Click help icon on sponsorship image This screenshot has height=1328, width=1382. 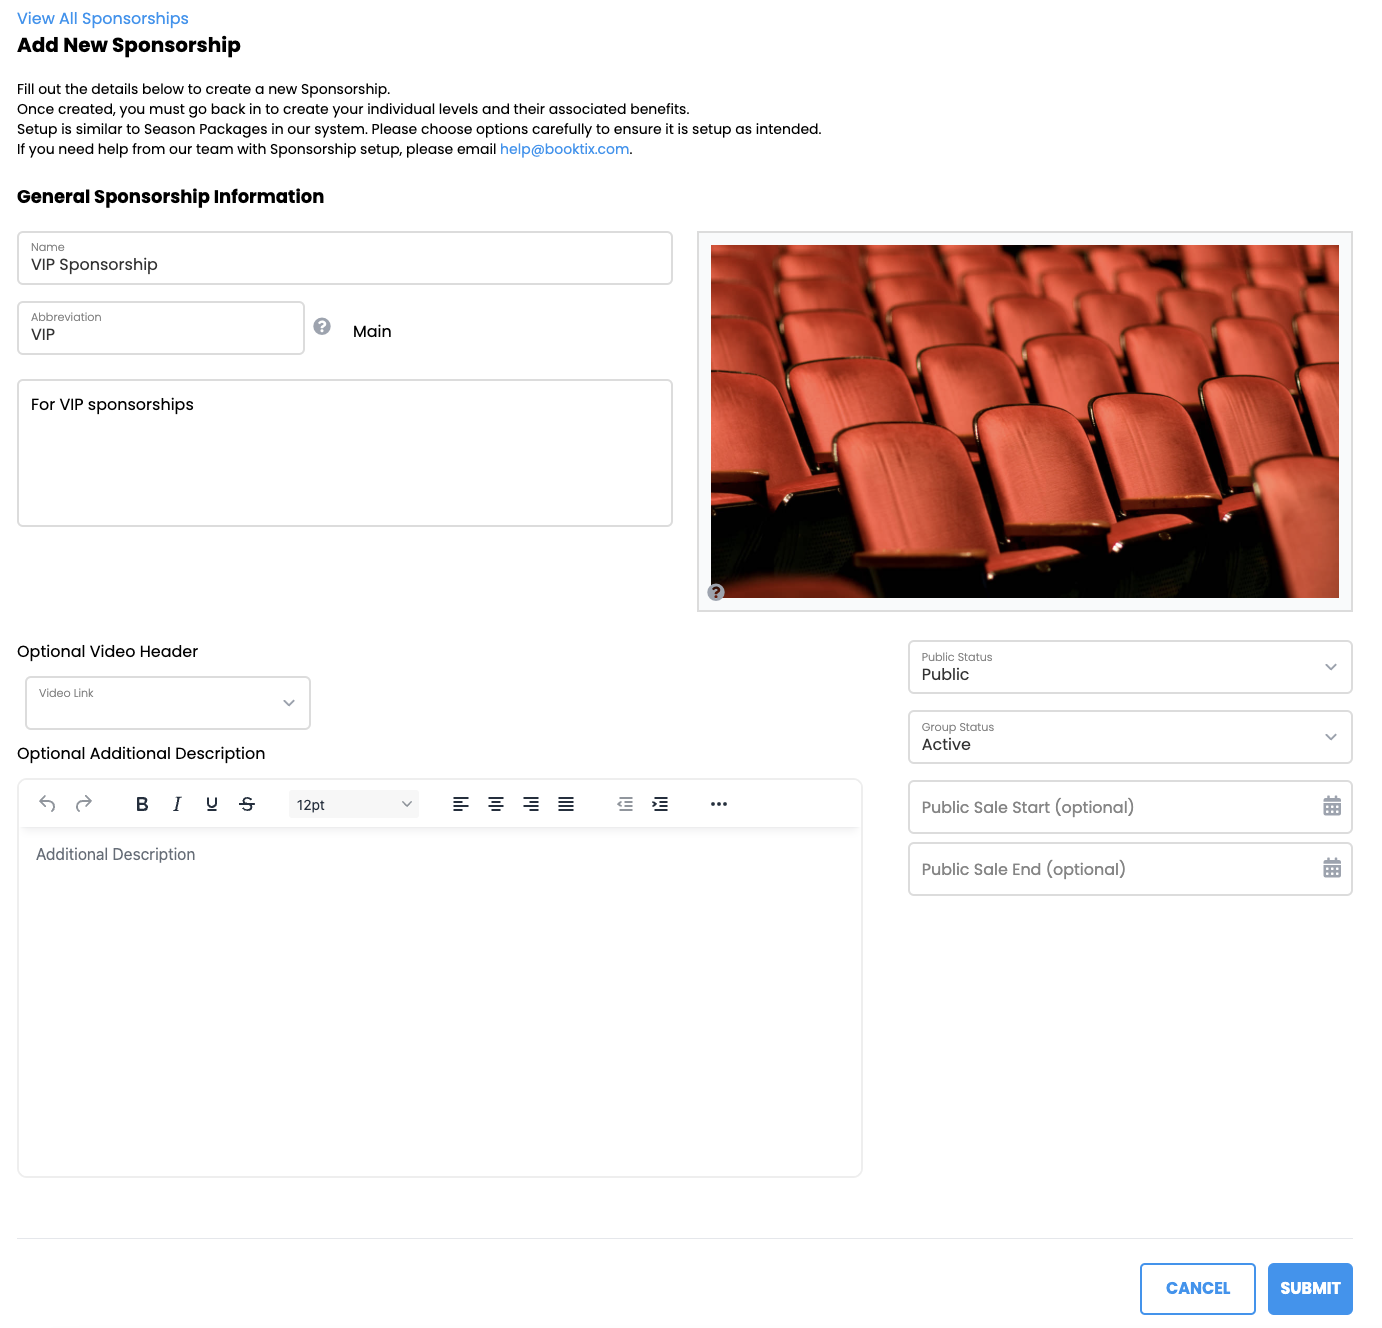[716, 592]
